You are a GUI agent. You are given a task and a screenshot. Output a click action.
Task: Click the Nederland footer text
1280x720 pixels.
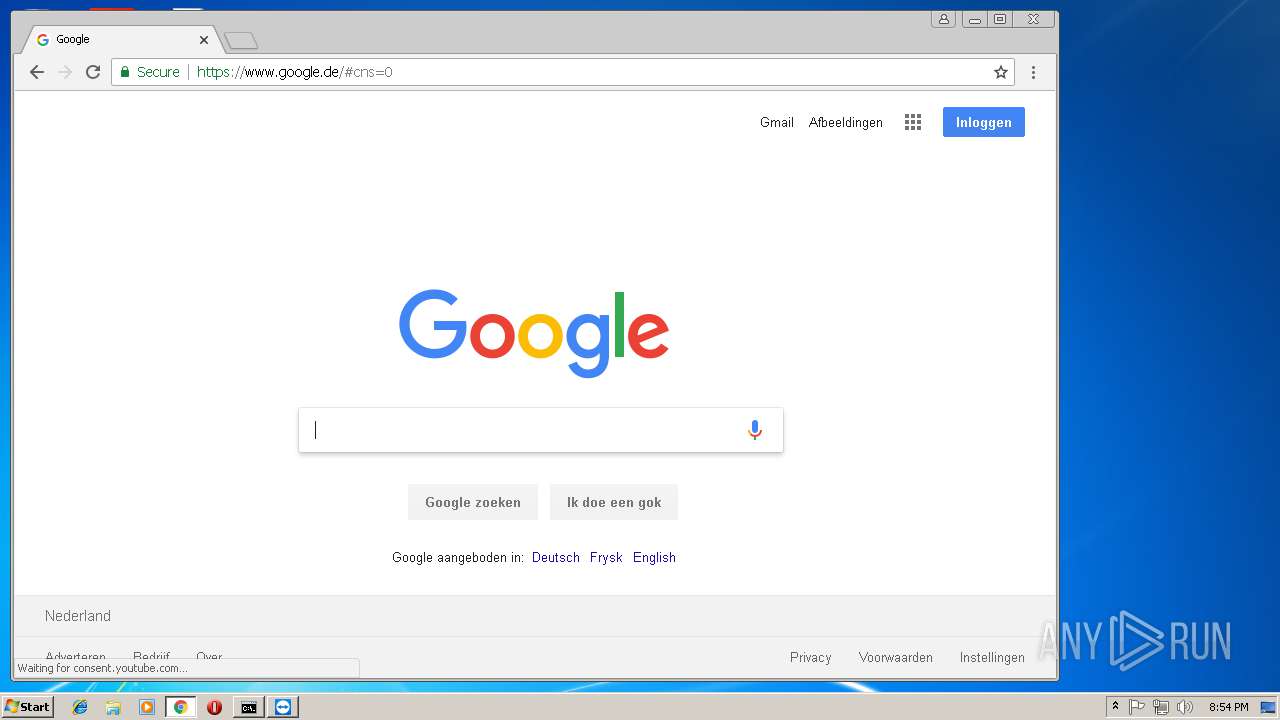click(78, 616)
